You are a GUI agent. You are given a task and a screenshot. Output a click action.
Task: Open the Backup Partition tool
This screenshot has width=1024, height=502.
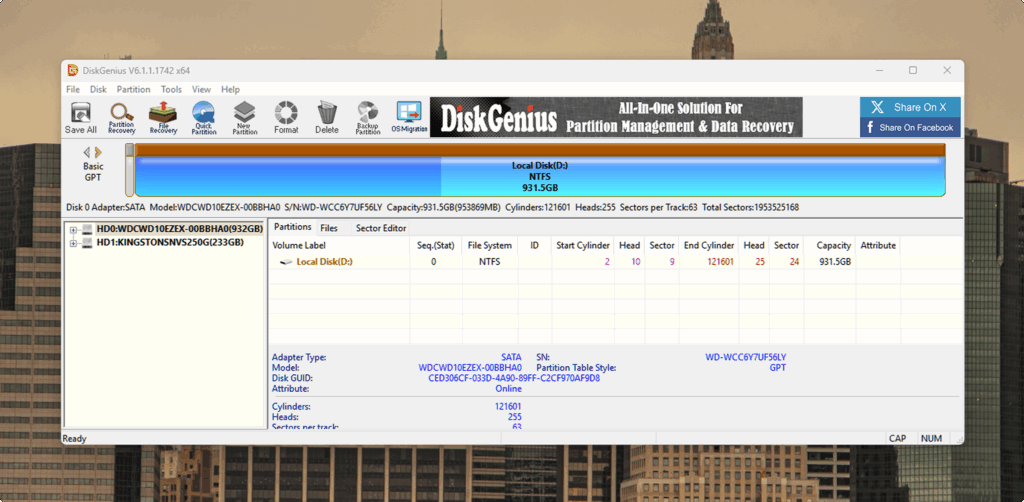point(368,118)
